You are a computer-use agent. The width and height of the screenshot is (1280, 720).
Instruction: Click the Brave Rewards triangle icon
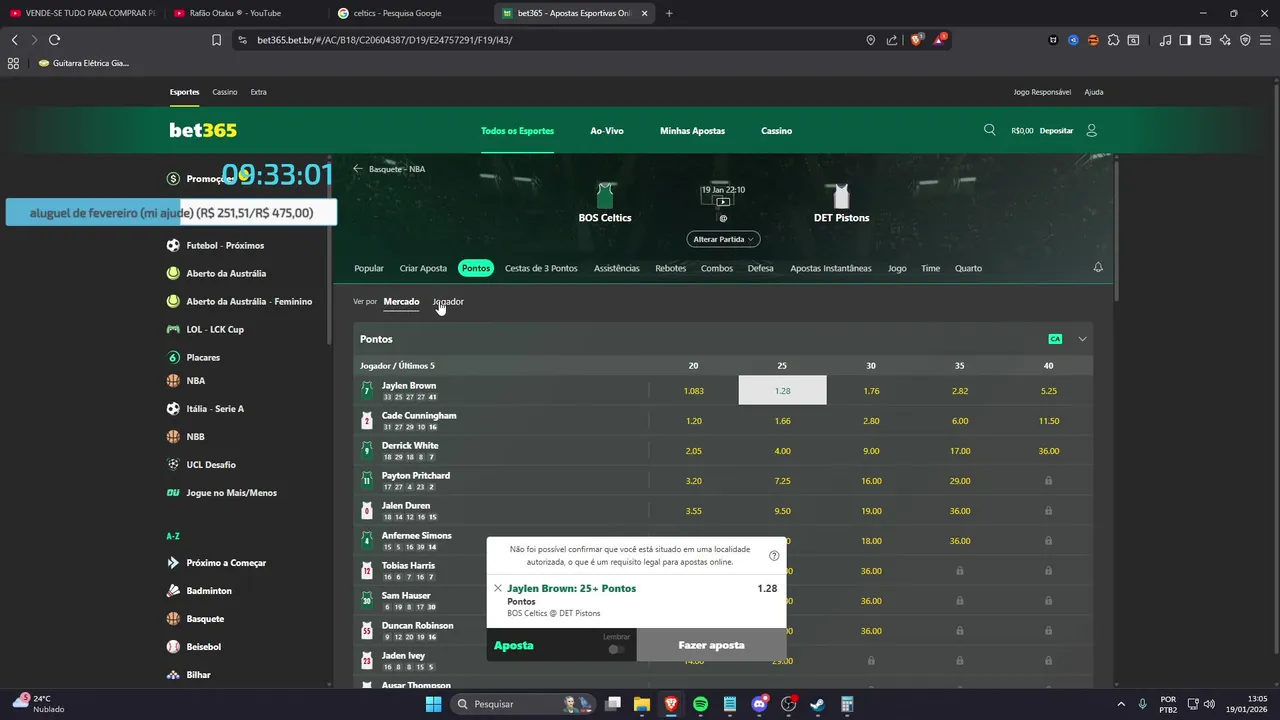[939, 40]
